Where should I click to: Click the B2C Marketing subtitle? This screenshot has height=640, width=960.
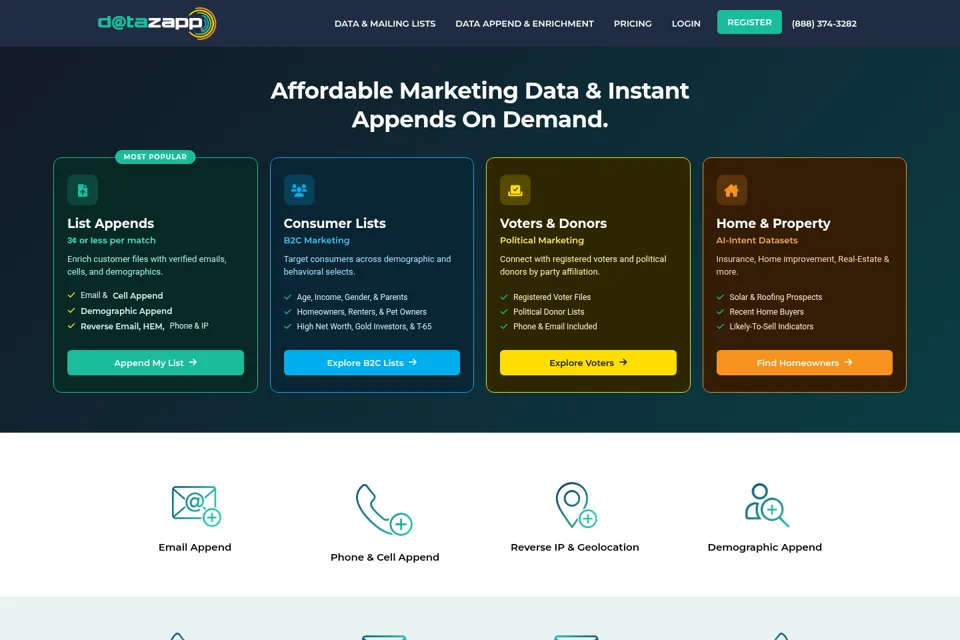(316, 240)
